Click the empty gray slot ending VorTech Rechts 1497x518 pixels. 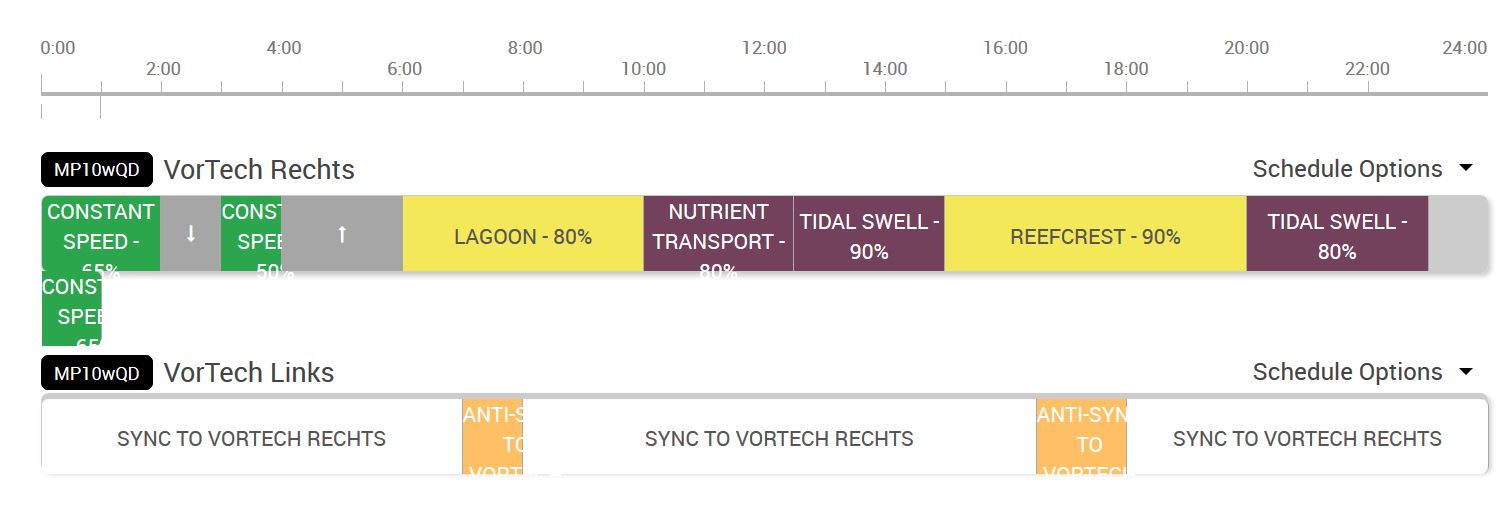[x=1458, y=234]
